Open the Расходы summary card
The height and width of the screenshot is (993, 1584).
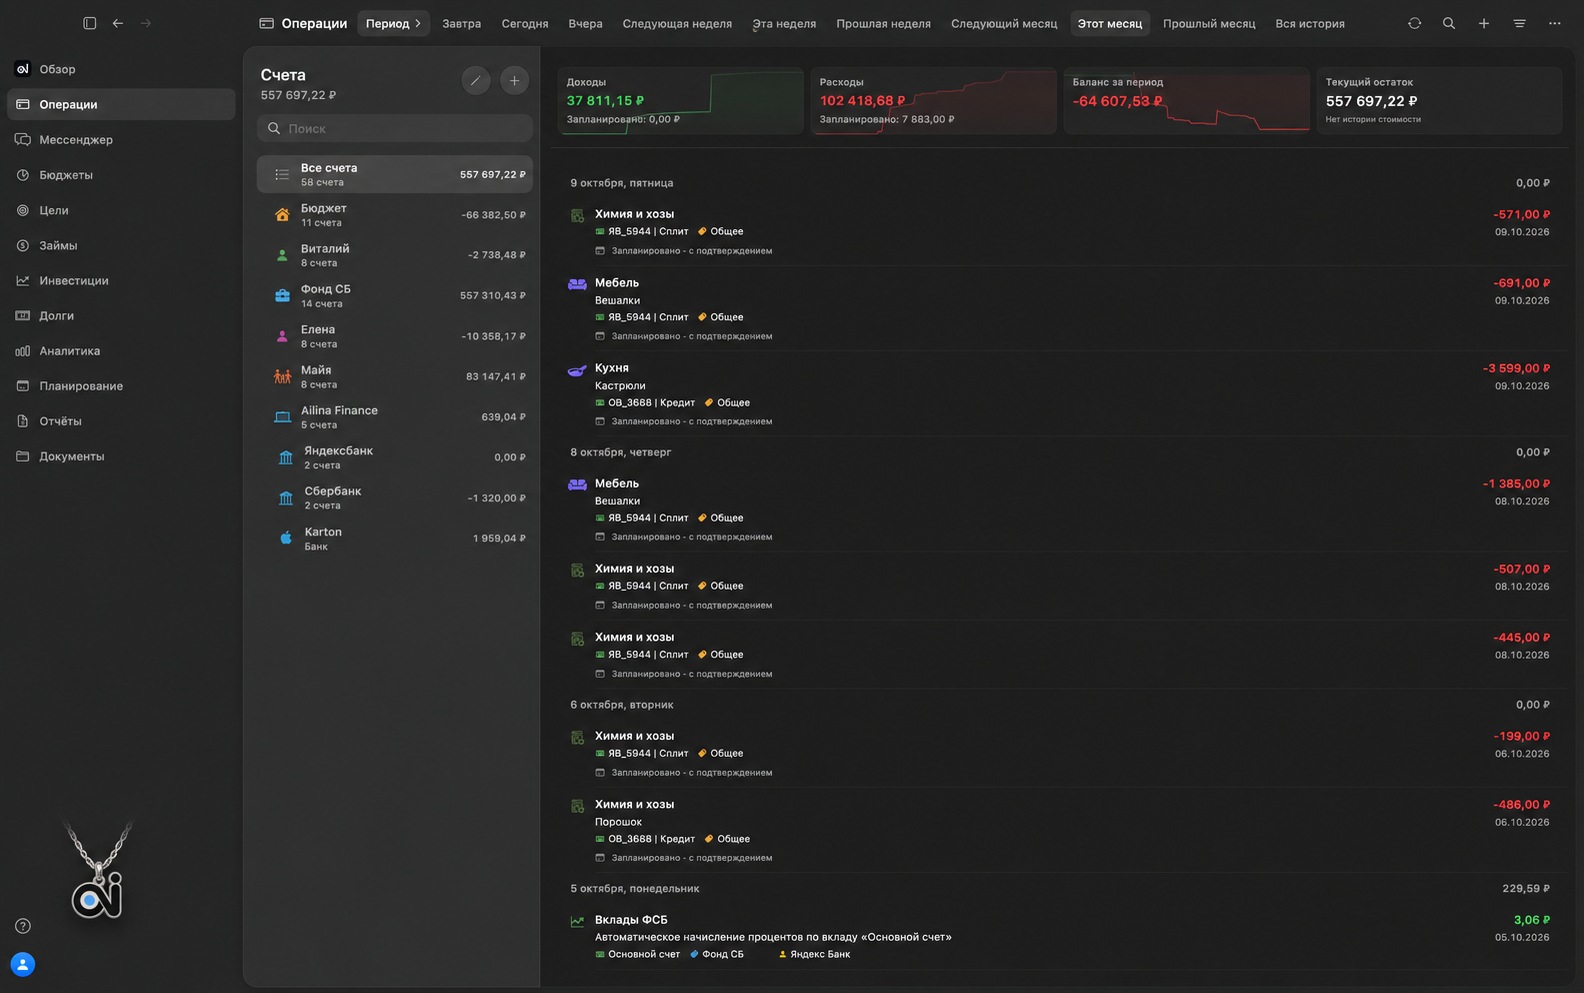(933, 100)
